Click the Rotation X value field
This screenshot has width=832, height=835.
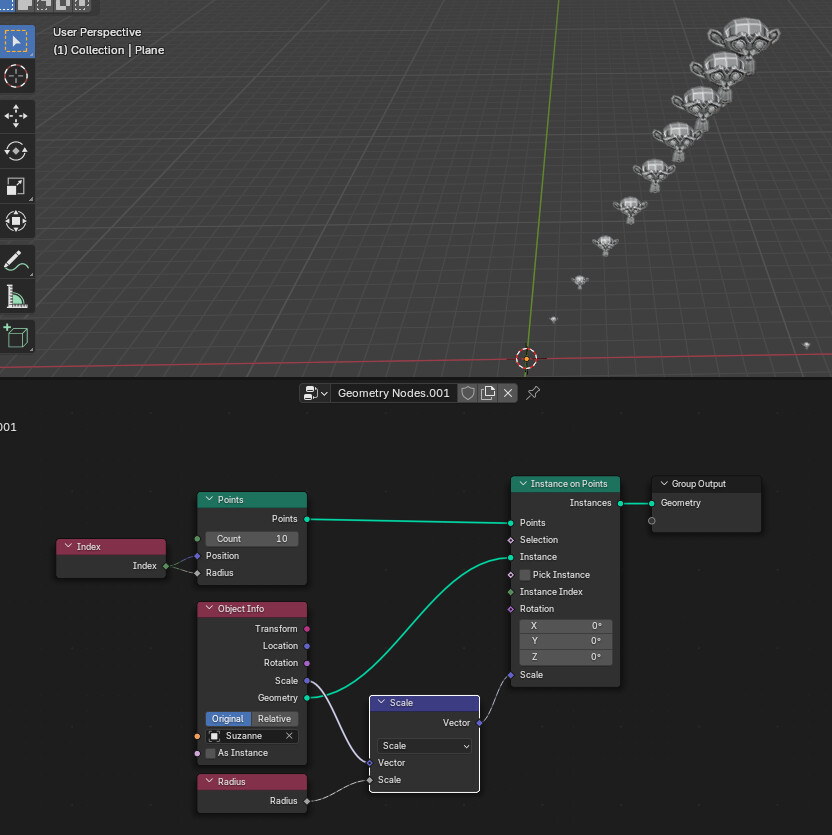(x=566, y=626)
